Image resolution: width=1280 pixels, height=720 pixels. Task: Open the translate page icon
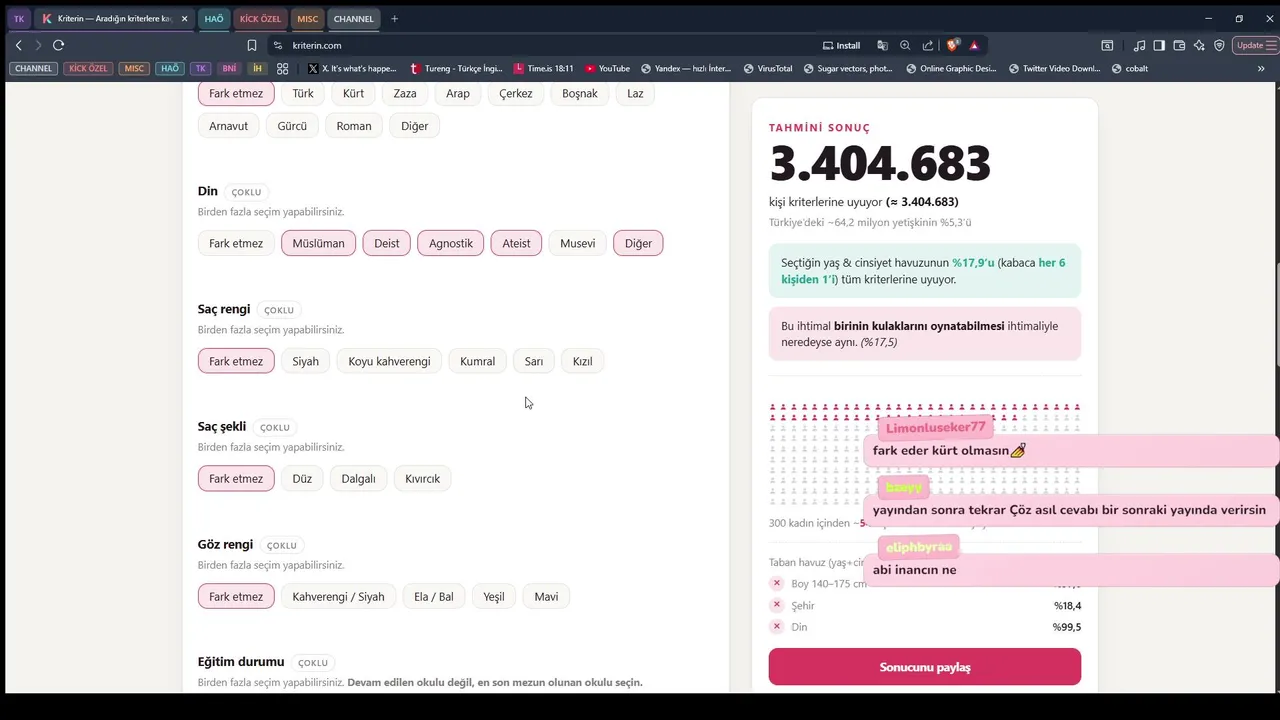[x=882, y=45]
